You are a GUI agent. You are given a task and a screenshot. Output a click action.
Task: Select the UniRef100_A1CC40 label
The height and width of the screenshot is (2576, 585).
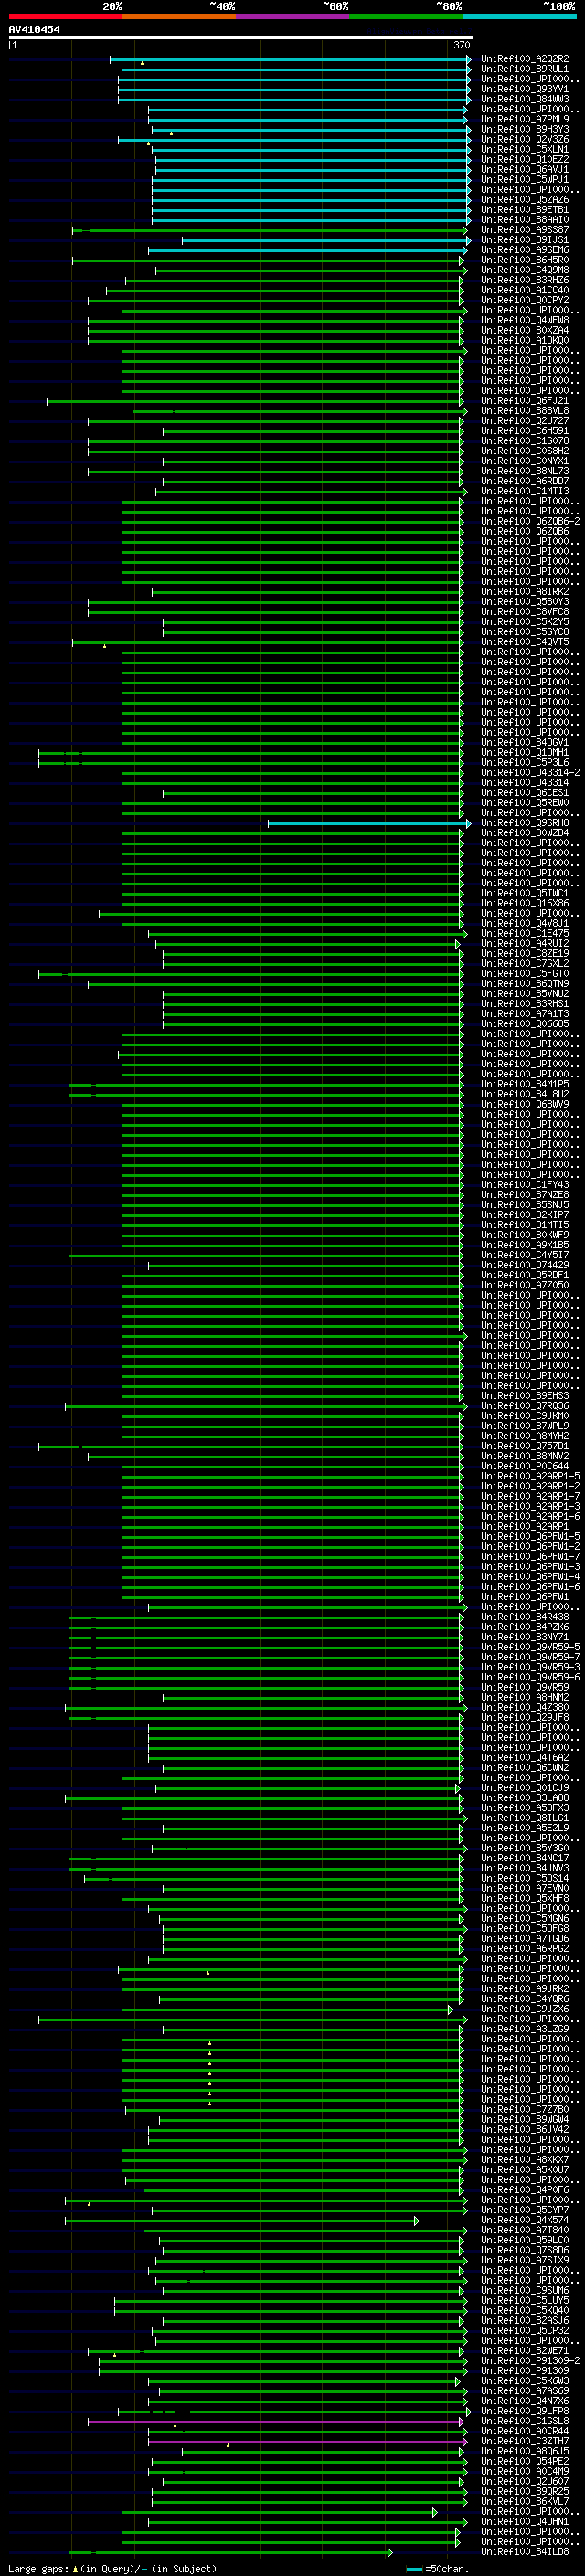pos(525,290)
